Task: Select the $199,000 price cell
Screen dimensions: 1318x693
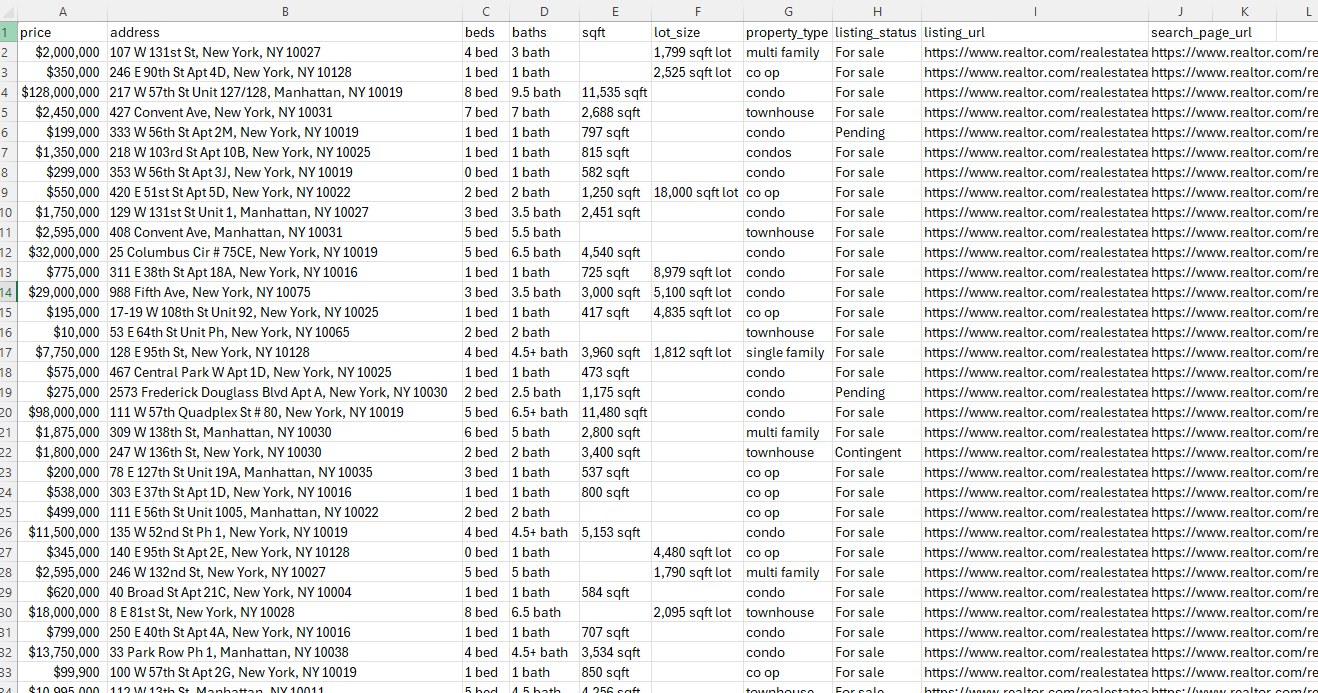Action: tap(62, 132)
